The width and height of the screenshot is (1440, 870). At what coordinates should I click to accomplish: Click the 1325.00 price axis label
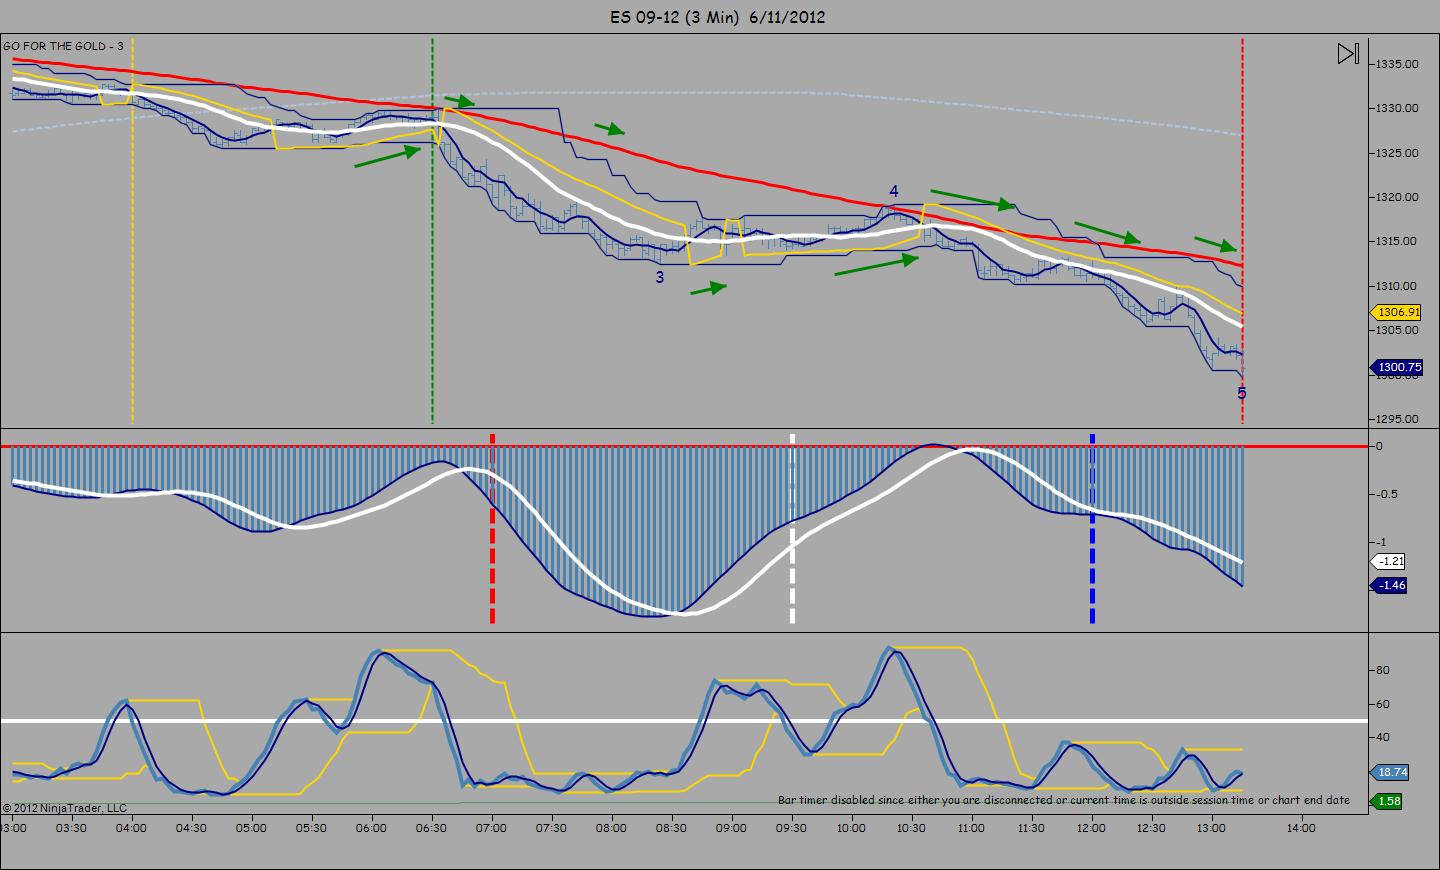coord(1397,153)
